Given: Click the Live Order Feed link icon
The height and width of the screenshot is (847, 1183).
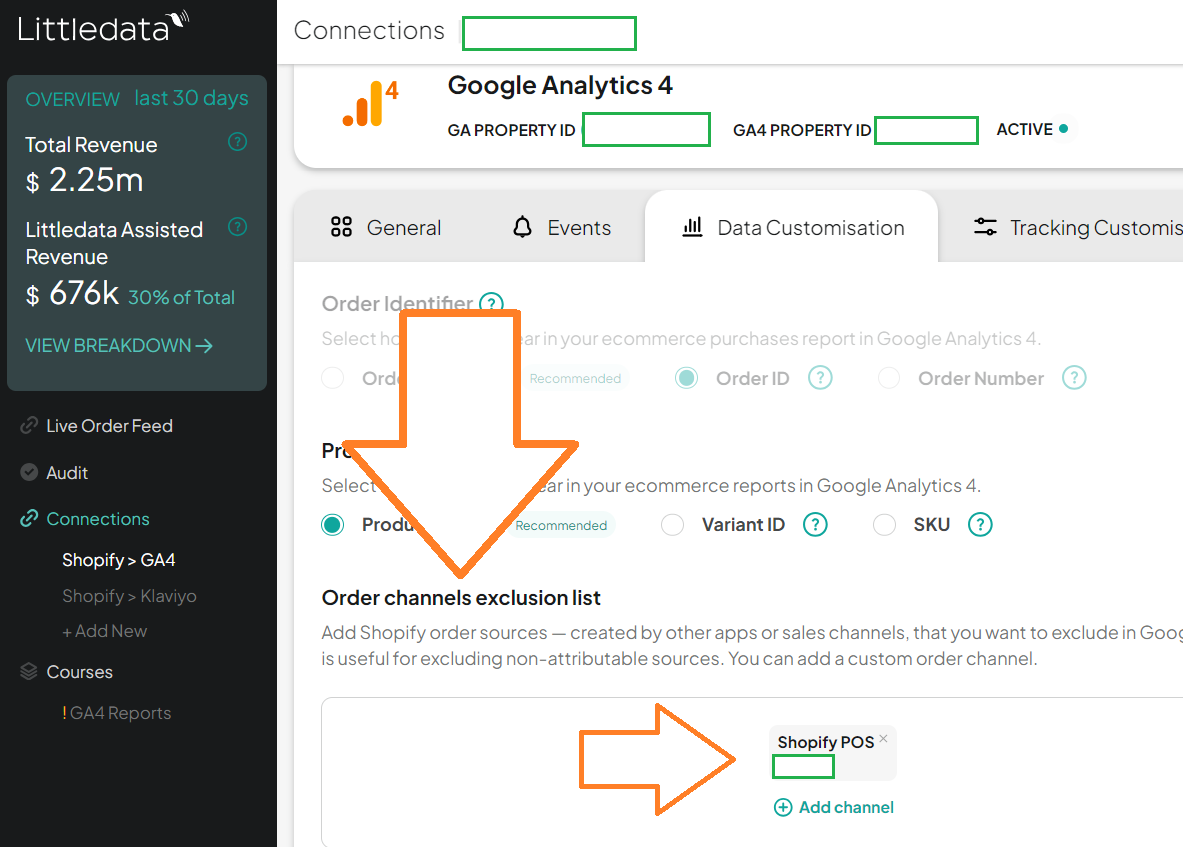Looking at the screenshot, I should [29, 425].
